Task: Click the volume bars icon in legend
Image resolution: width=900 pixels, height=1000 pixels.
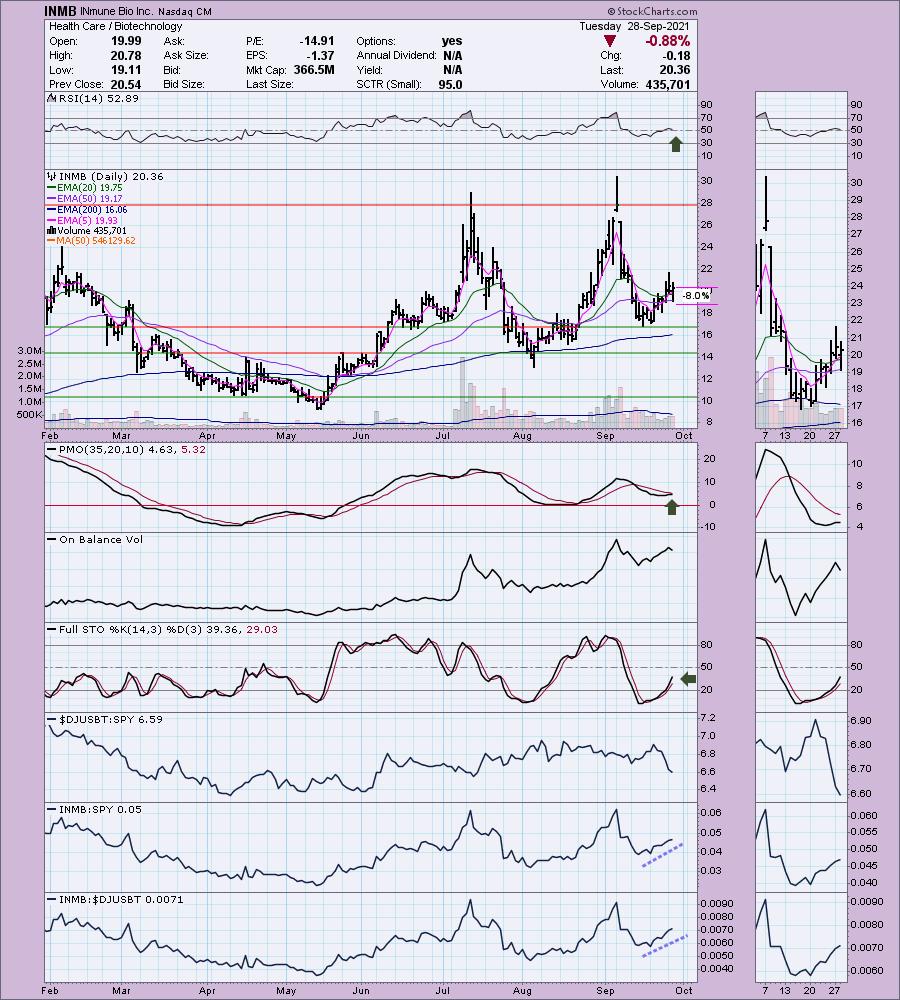Action: 51,230
